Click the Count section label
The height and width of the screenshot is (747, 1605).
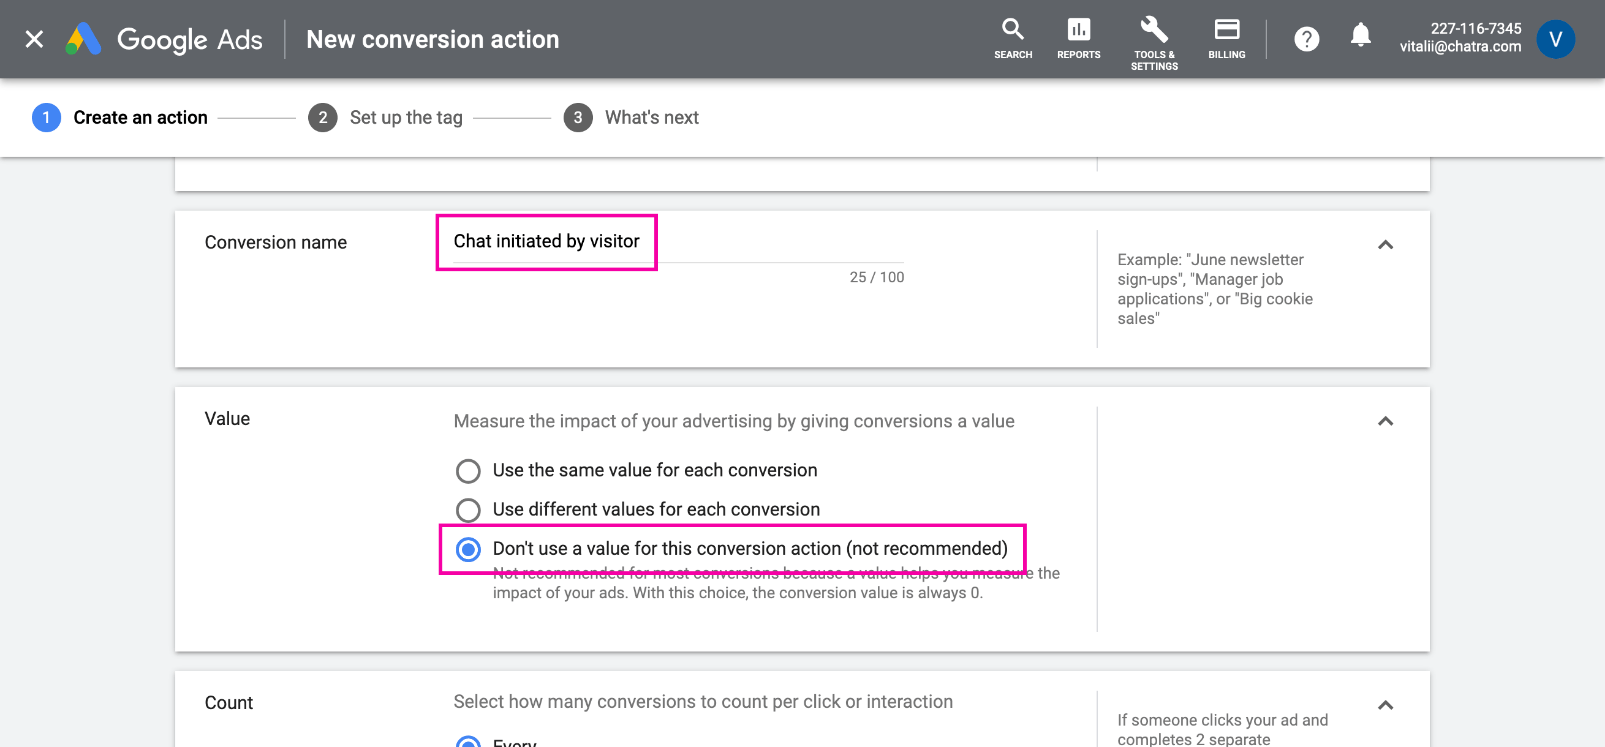coord(229,703)
